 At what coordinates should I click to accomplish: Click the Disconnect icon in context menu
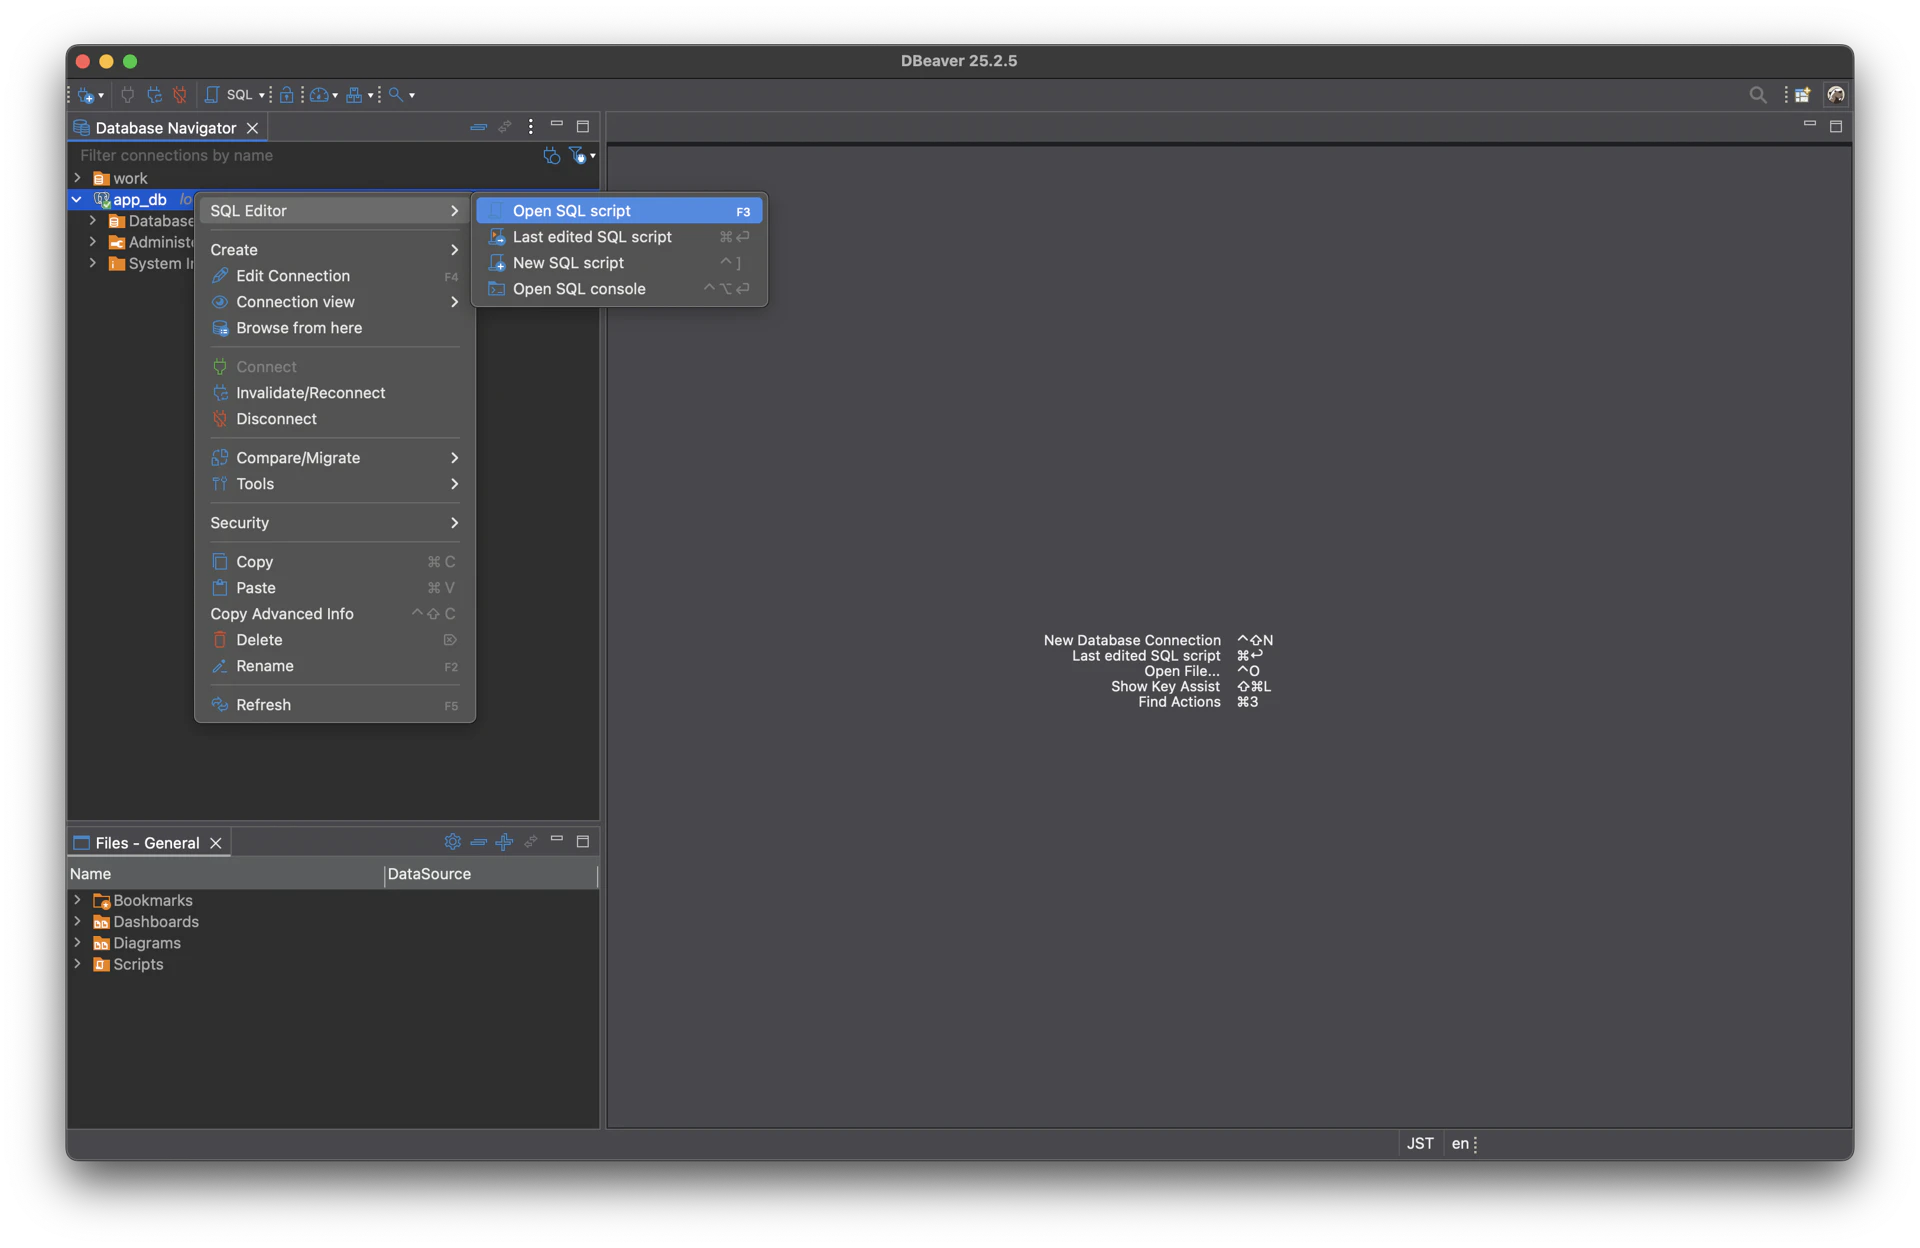tap(220, 419)
